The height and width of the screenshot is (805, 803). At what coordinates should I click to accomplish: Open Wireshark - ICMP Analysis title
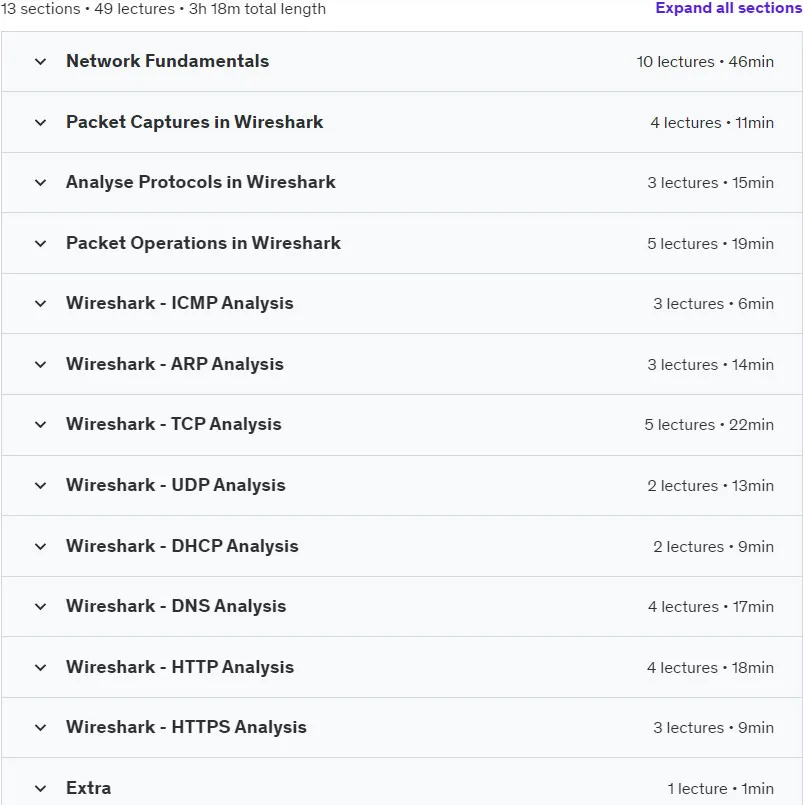tap(180, 303)
